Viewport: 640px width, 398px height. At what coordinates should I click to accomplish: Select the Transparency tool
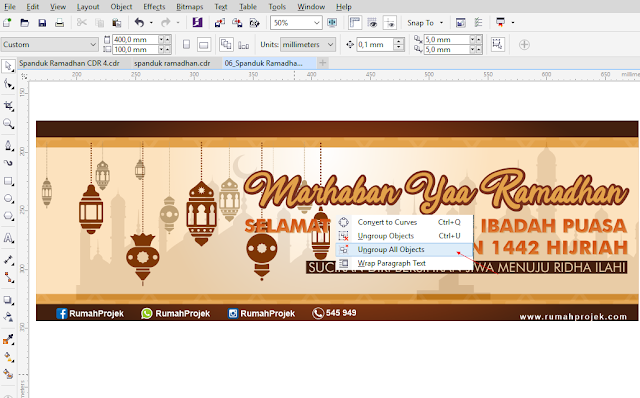(x=8, y=318)
